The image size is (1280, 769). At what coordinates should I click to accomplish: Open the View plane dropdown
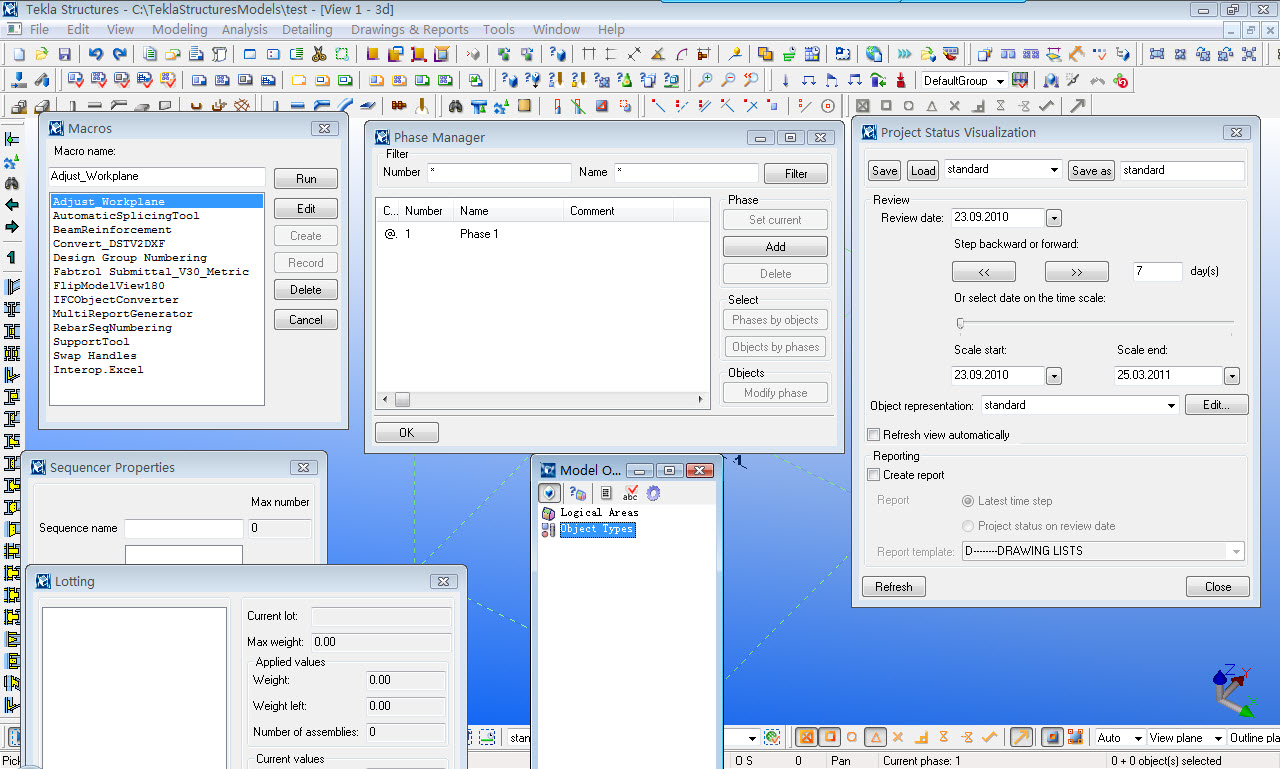pyautogui.click(x=1218, y=738)
